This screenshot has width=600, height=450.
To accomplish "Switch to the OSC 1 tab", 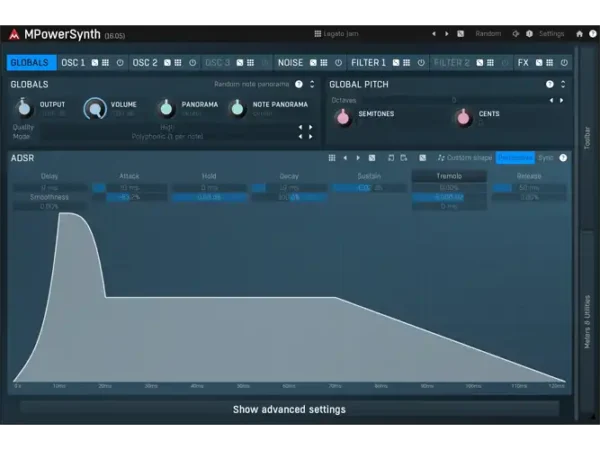I will pyautogui.click(x=73, y=62).
